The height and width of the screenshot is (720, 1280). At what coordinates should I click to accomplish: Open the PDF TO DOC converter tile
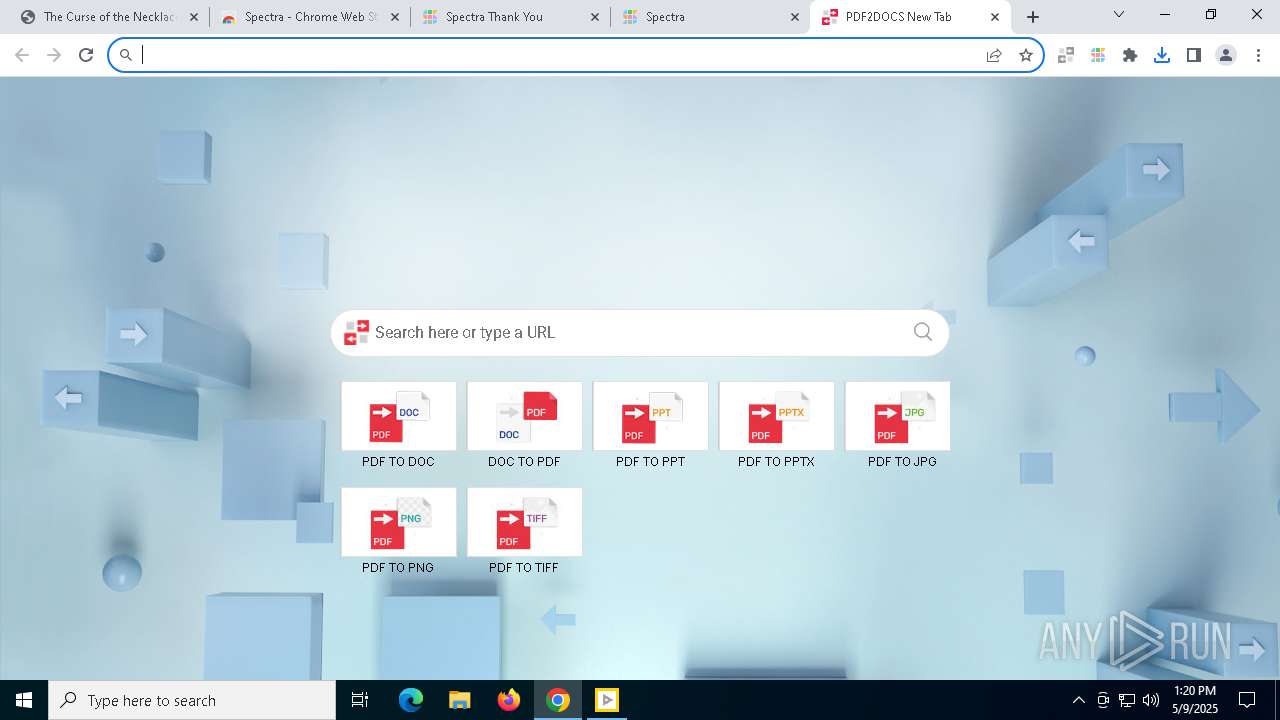[x=399, y=416]
